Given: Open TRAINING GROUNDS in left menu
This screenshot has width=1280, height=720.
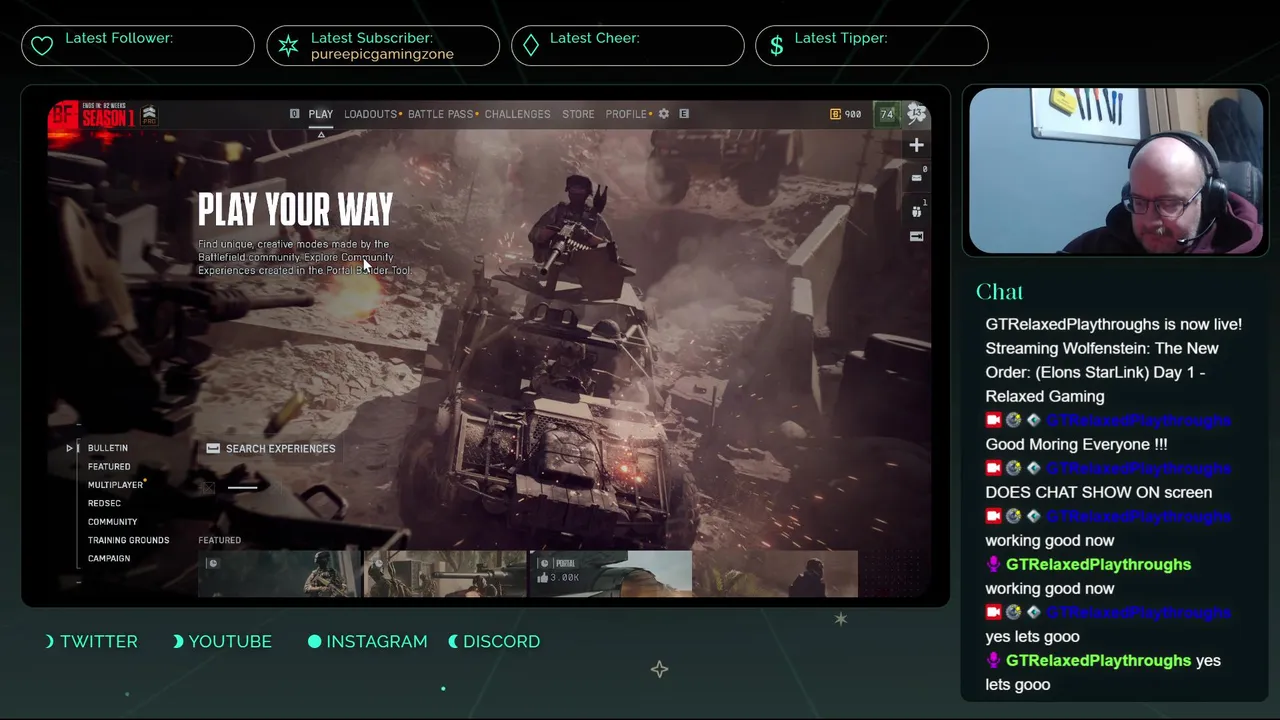Looking at the screenshot, I should [x=128, y=540].
